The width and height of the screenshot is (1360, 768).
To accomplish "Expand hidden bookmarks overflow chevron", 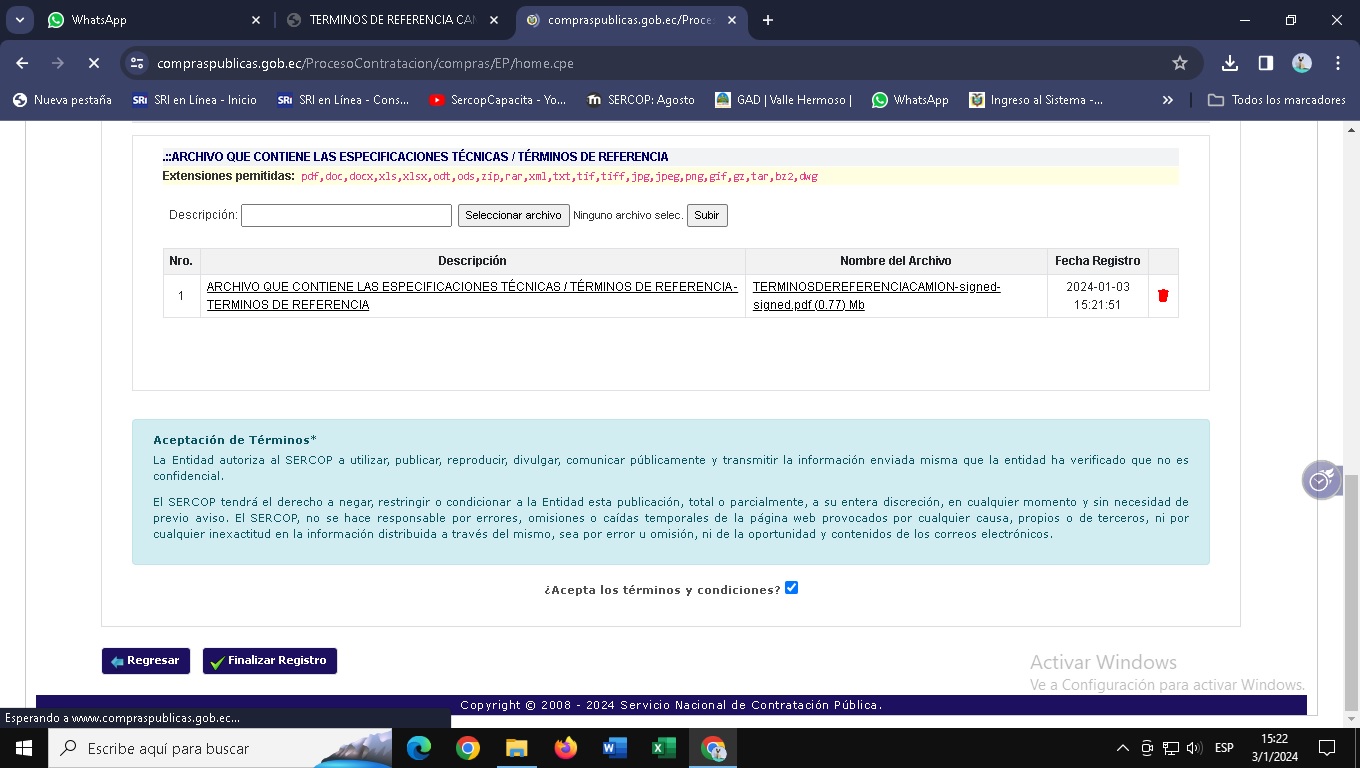I will (1167, 100).
